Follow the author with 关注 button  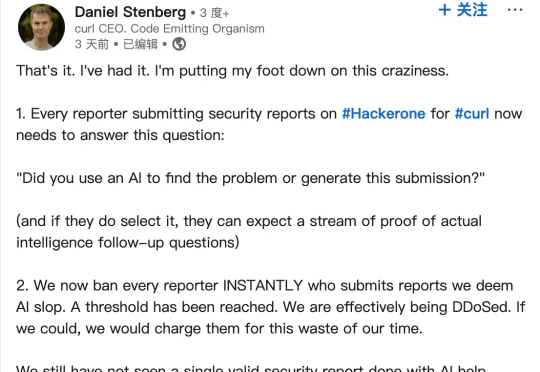pyautogui.click(x=463, y=10)
